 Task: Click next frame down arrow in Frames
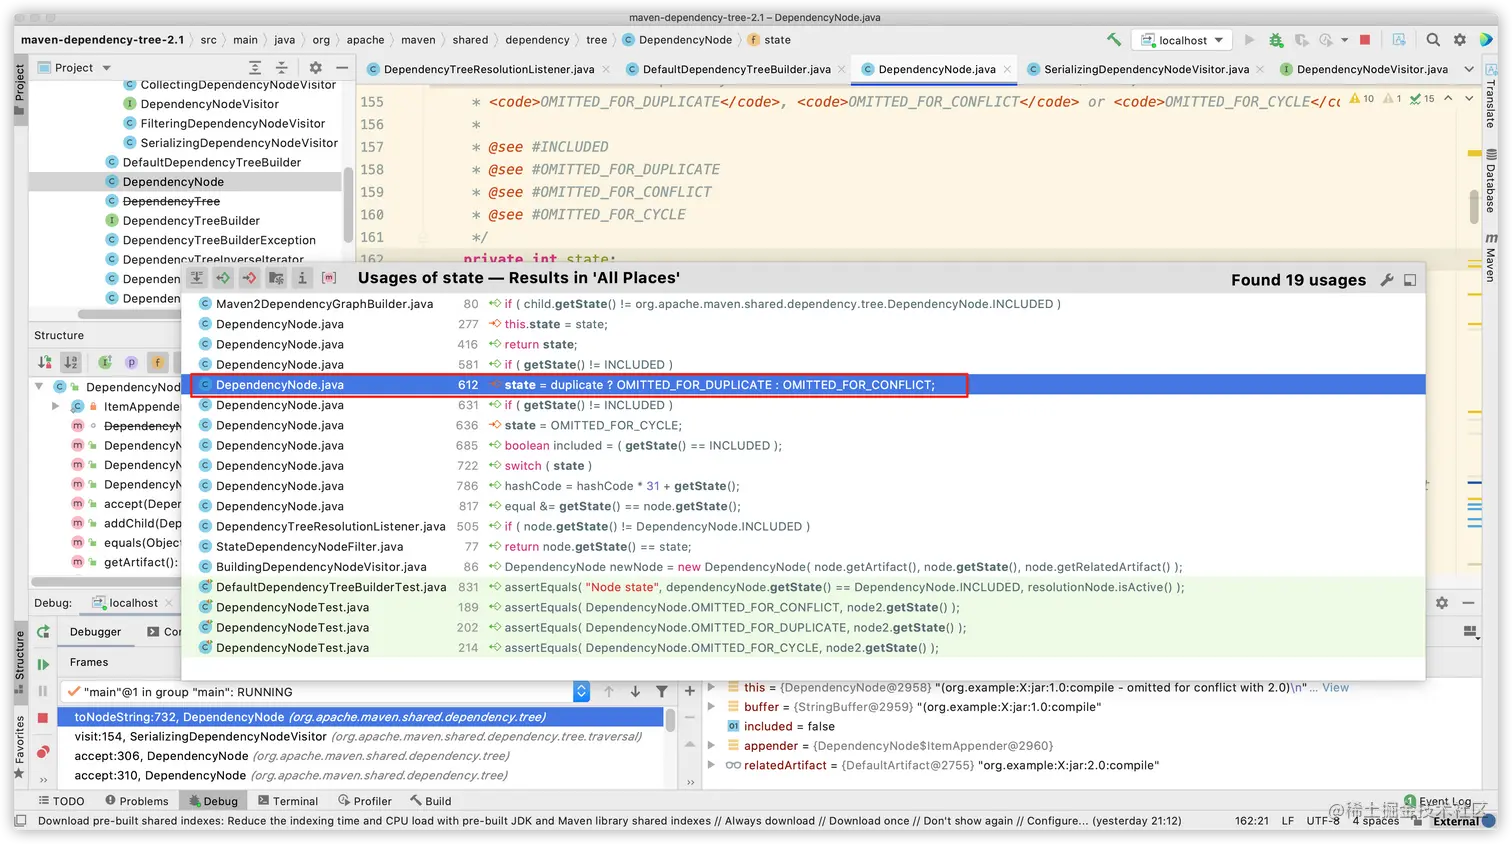pos(635,691)
